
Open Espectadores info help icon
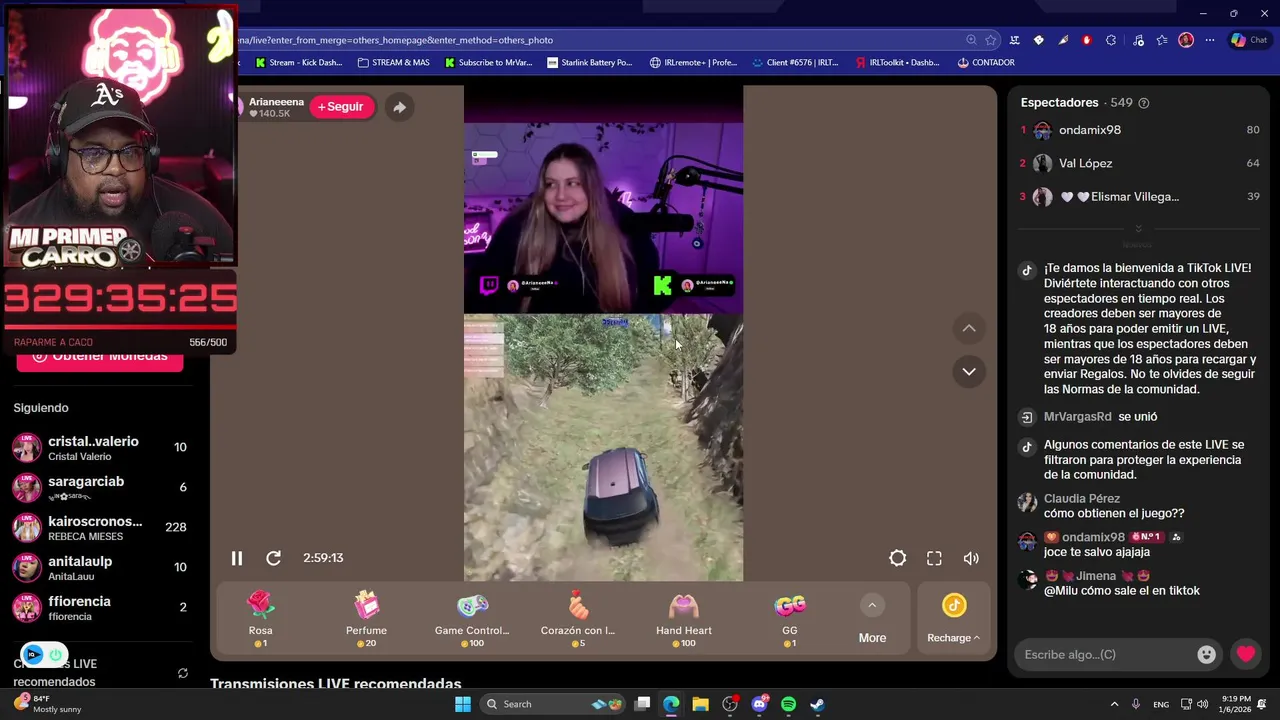[x=1144, y=103]
